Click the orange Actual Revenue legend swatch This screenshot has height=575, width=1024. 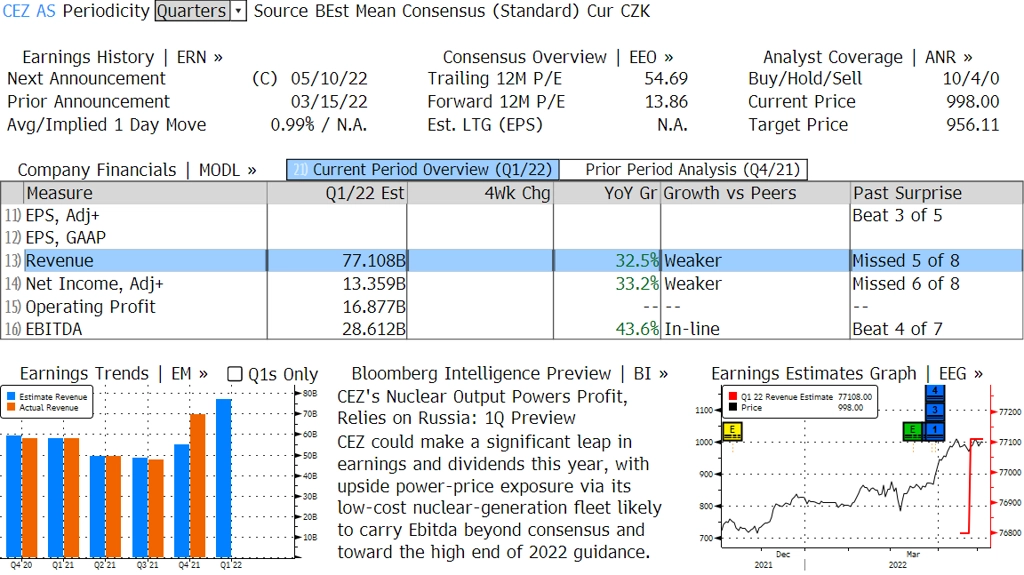(11, 407)
